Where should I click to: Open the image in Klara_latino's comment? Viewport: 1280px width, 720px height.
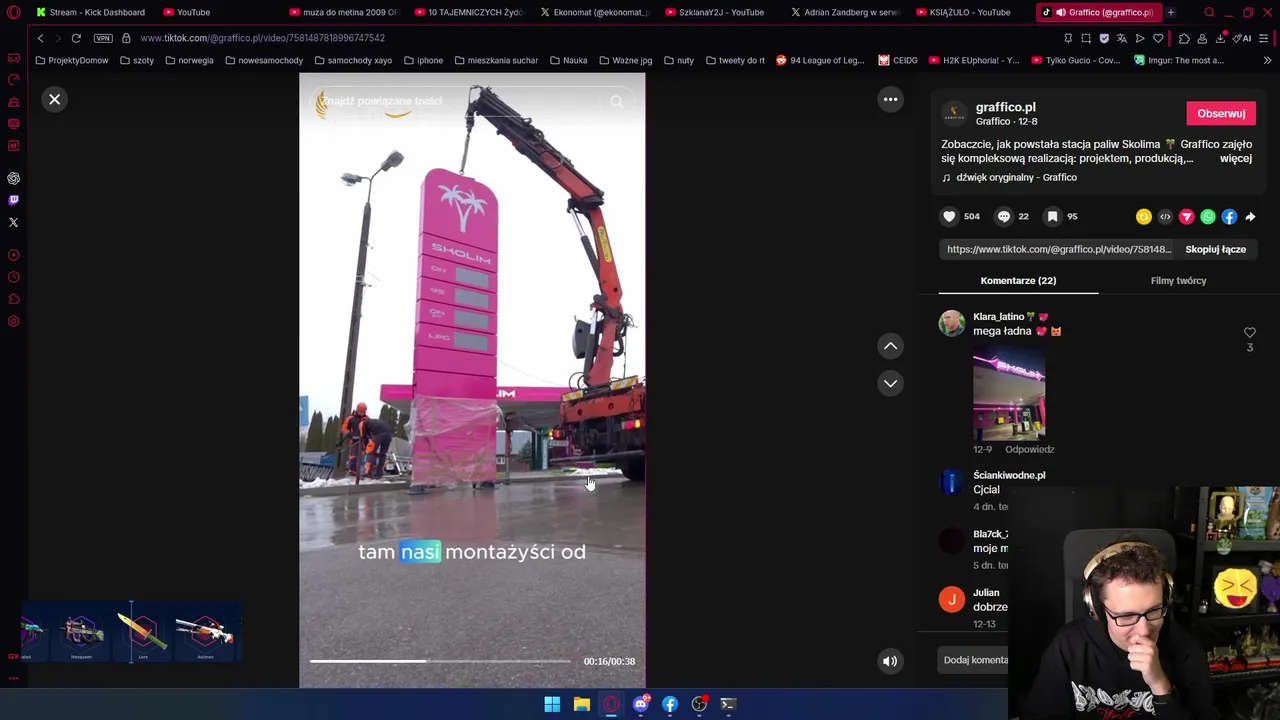[x=1009, y=394]
